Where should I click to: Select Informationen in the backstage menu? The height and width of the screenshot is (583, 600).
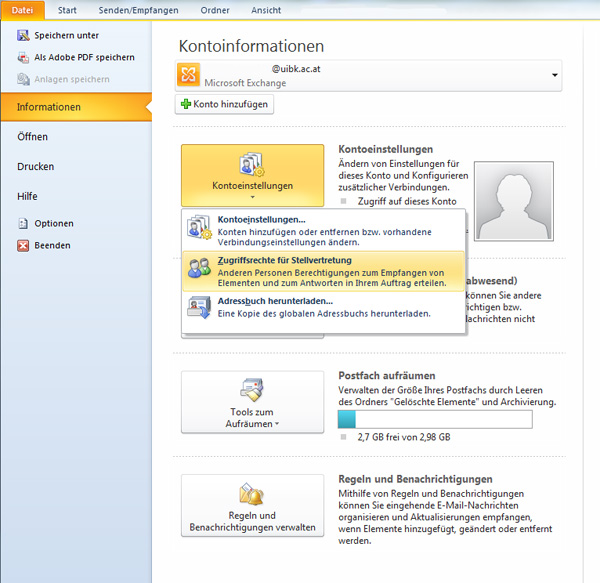coord(76,107)
